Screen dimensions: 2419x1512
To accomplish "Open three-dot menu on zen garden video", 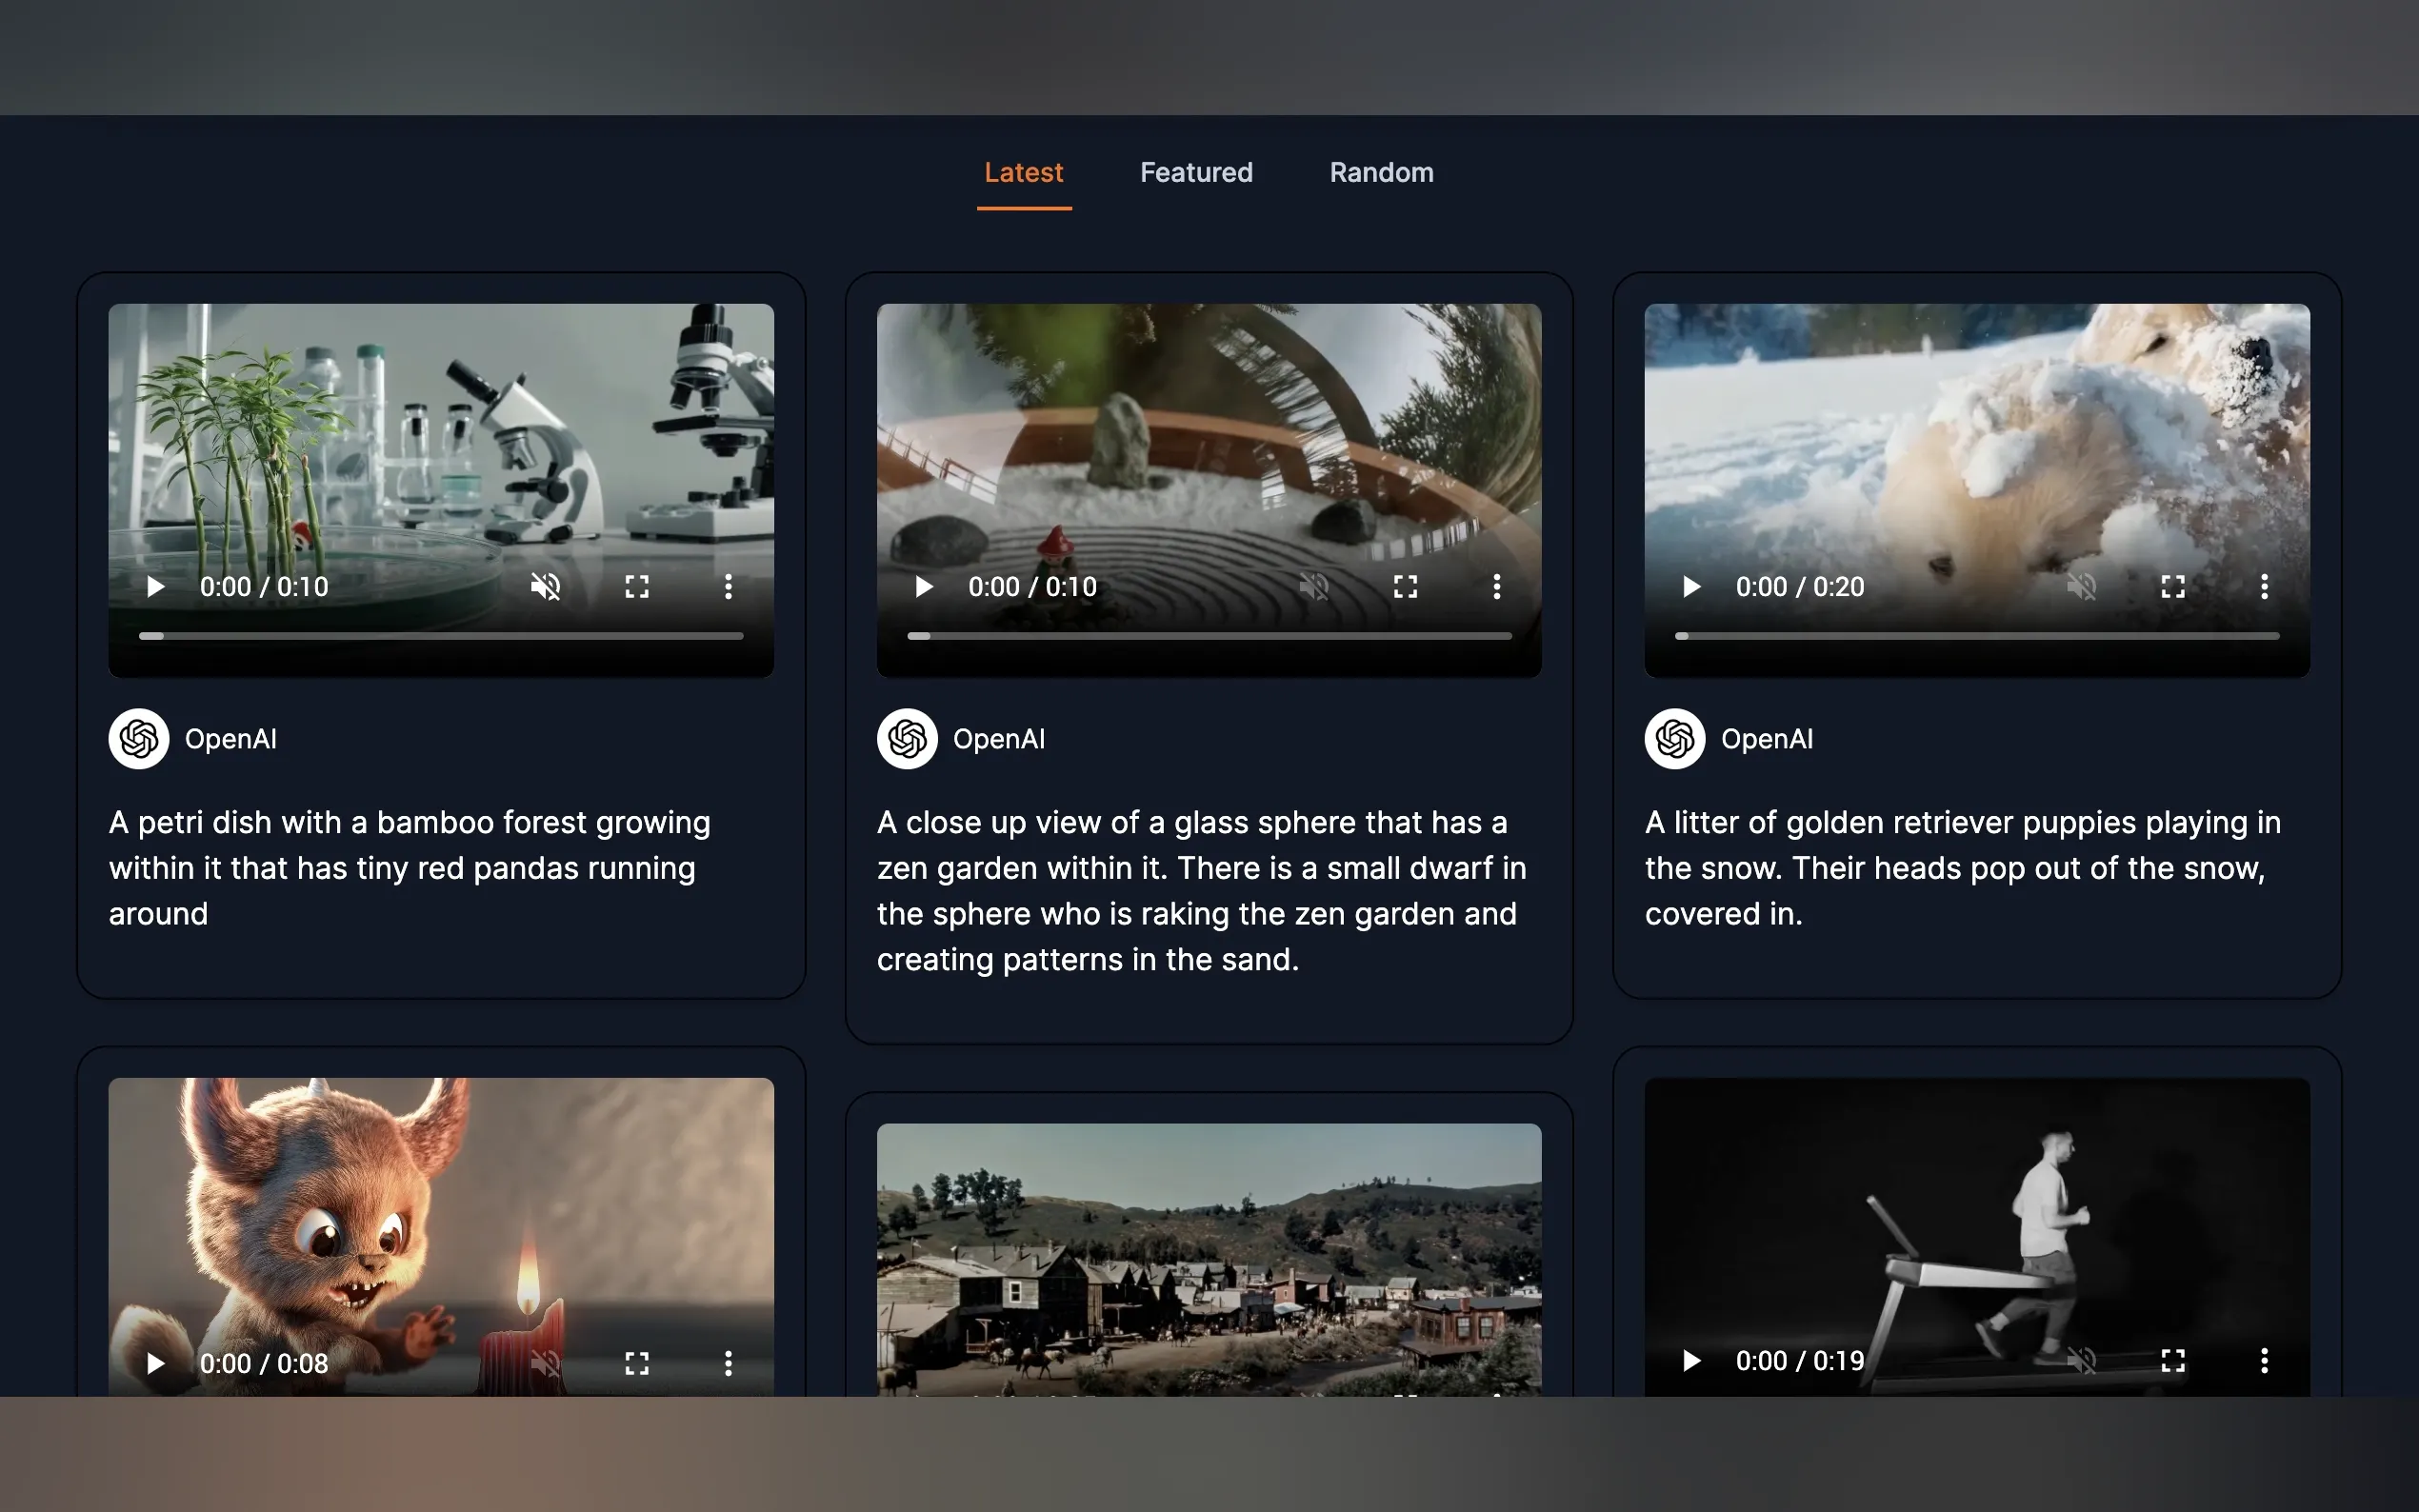I will 1496,587.
